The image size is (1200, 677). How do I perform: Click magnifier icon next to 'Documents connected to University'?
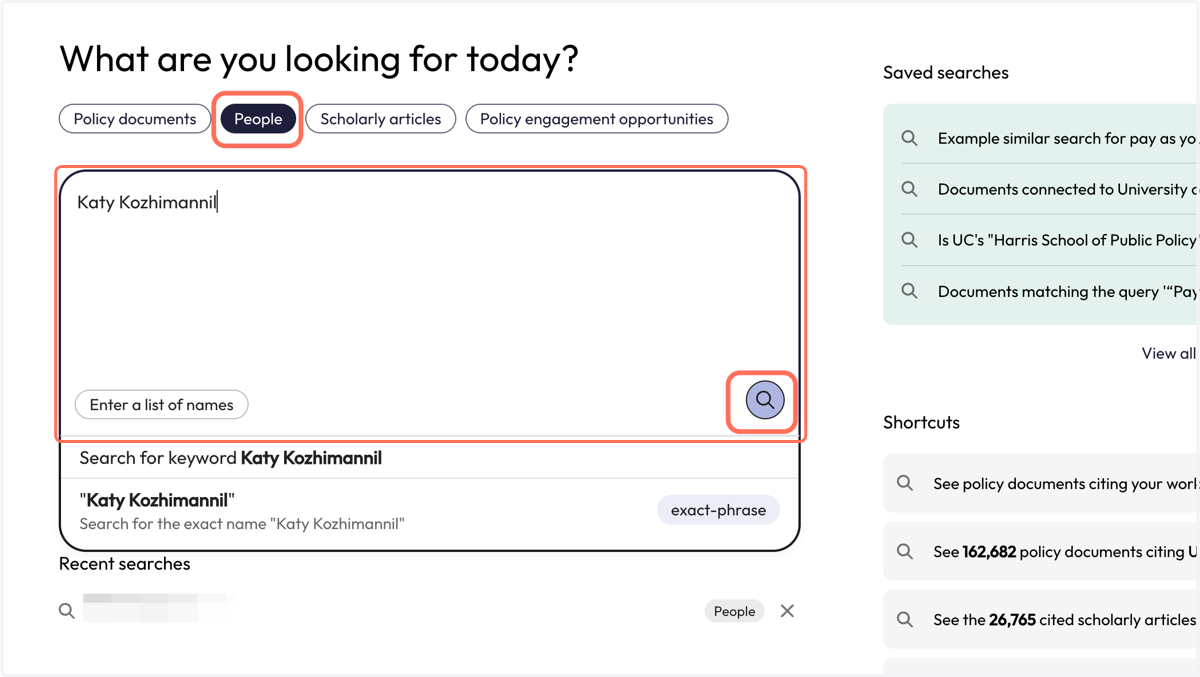coord(909,189)
